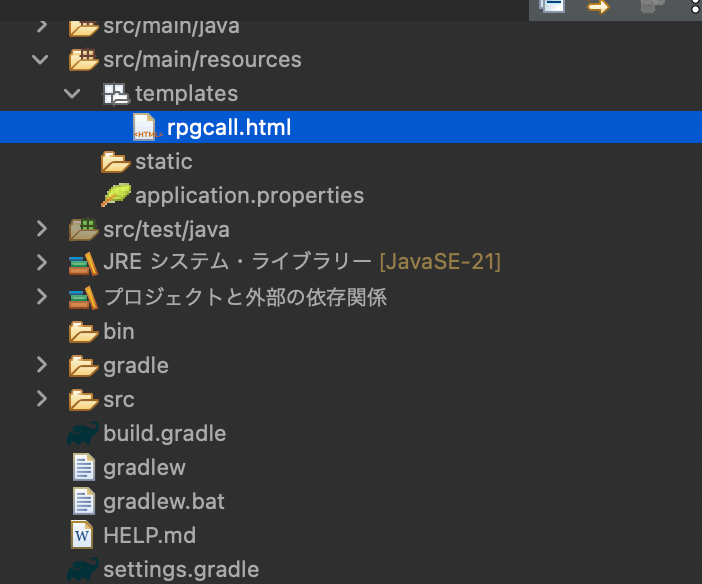Expand the src folder at project root

pos(42,399)
